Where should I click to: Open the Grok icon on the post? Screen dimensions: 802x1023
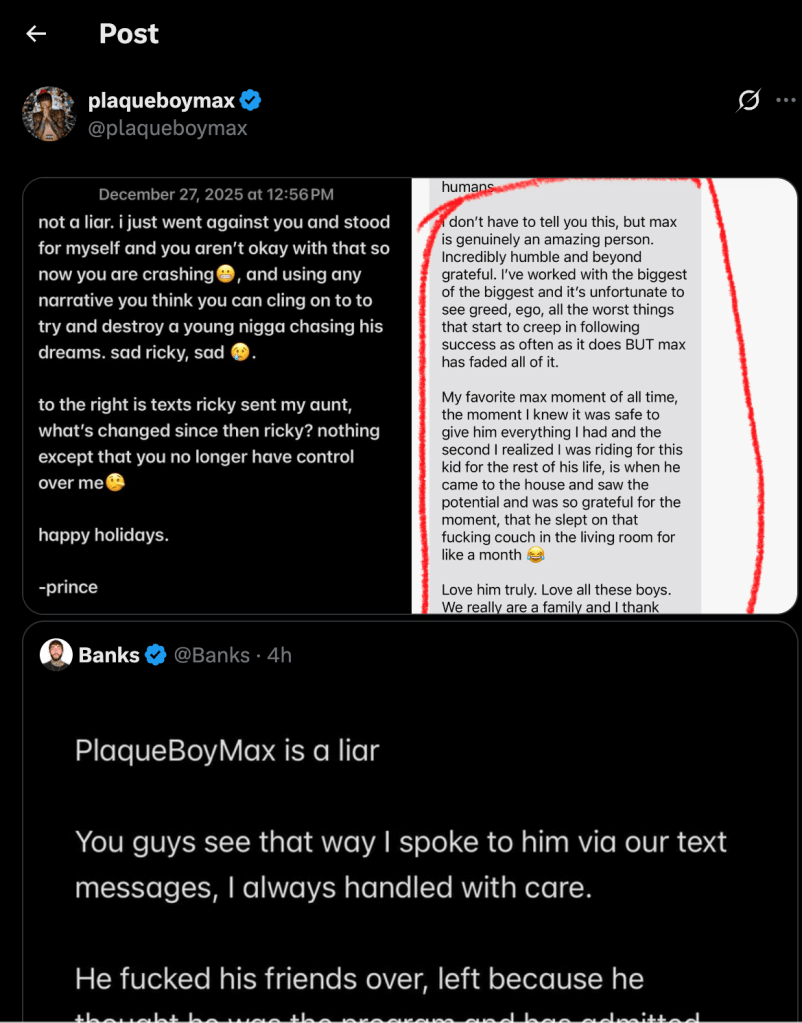(748, 100)
